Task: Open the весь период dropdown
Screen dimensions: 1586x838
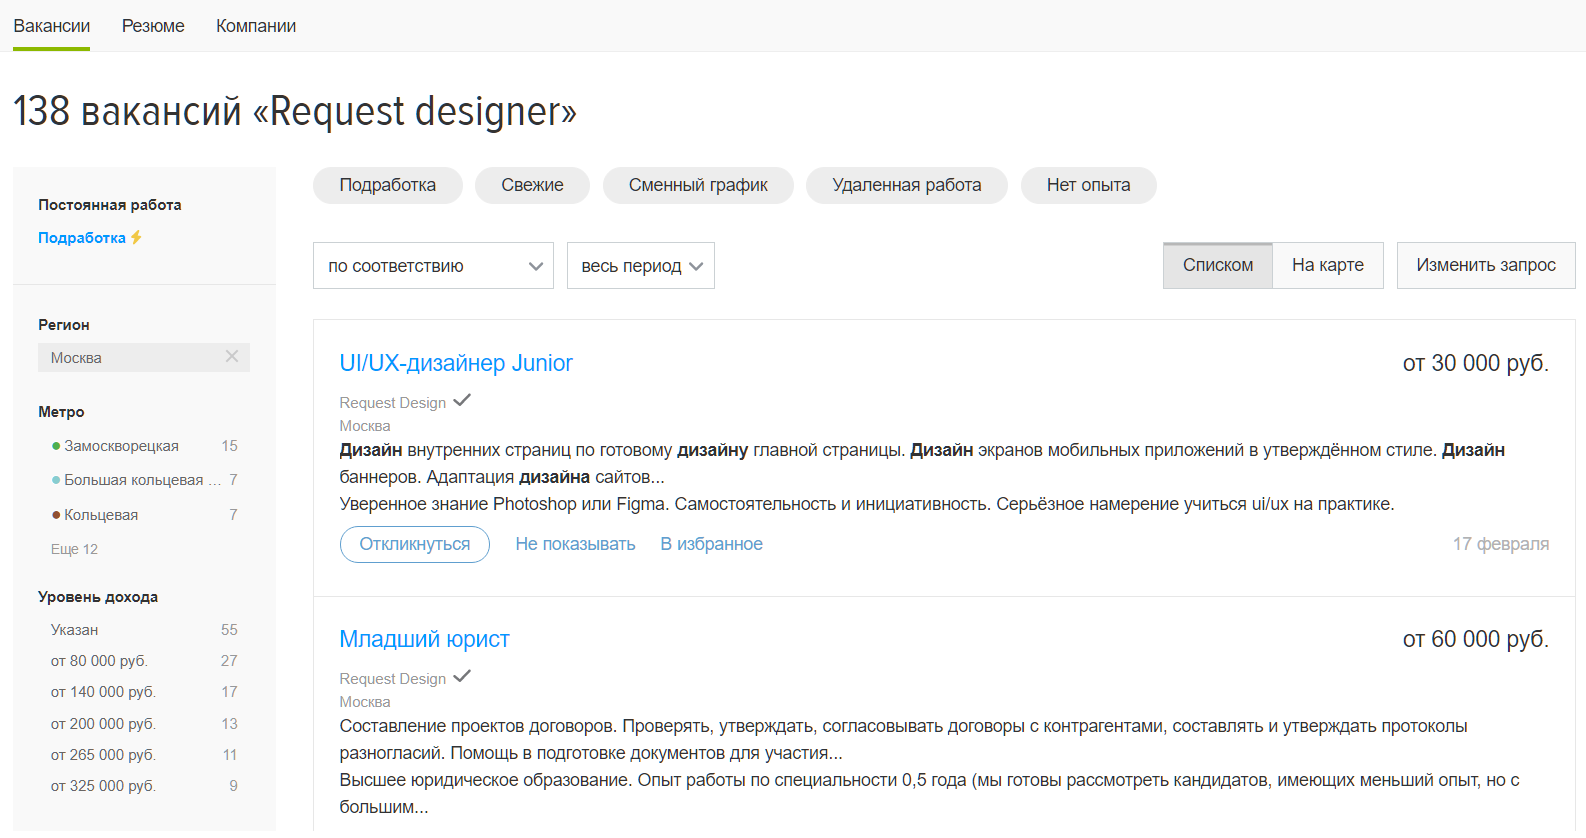Action: coord(641,266)
